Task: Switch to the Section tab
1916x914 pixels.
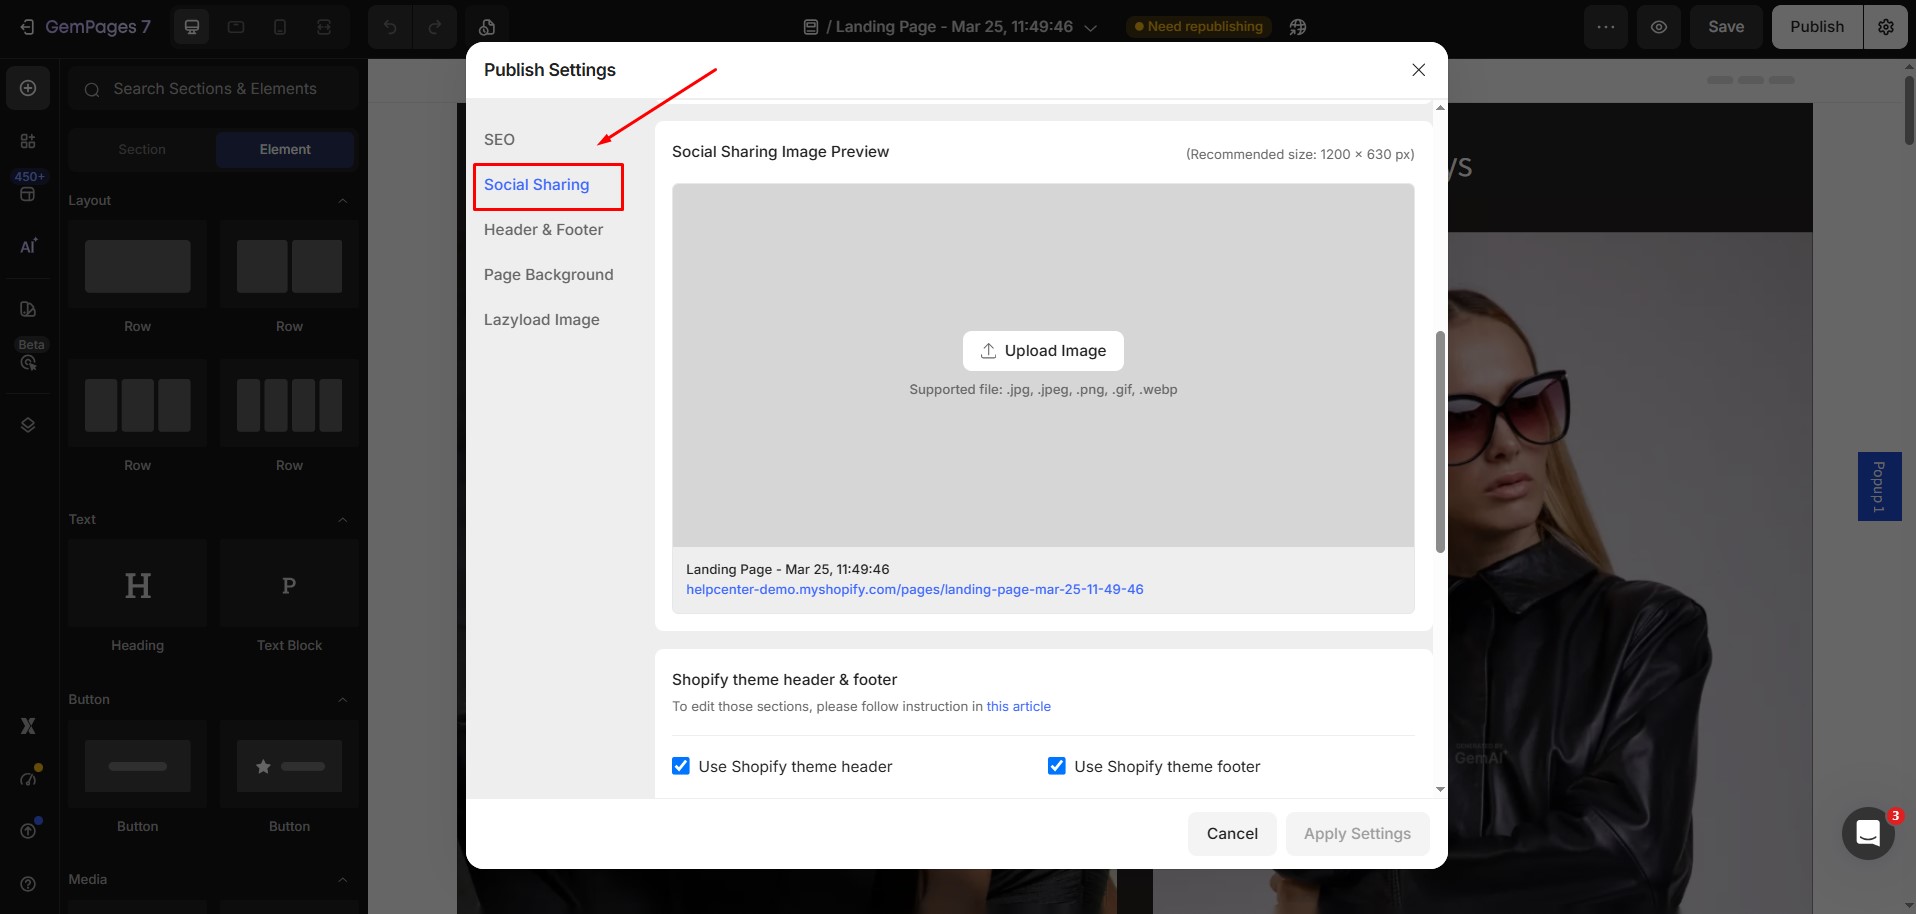Action: 142,149
